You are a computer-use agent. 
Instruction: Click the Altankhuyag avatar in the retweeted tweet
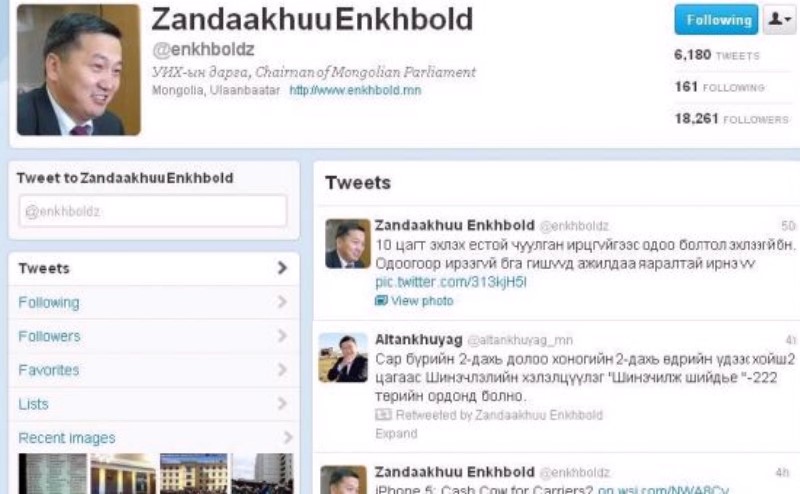[x=343, y=357]
